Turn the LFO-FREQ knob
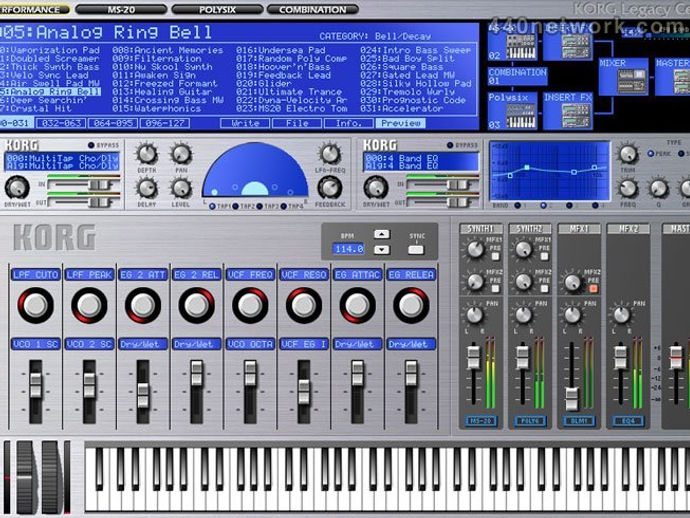This screenshot has width=690, height=518. coord(330,154)
